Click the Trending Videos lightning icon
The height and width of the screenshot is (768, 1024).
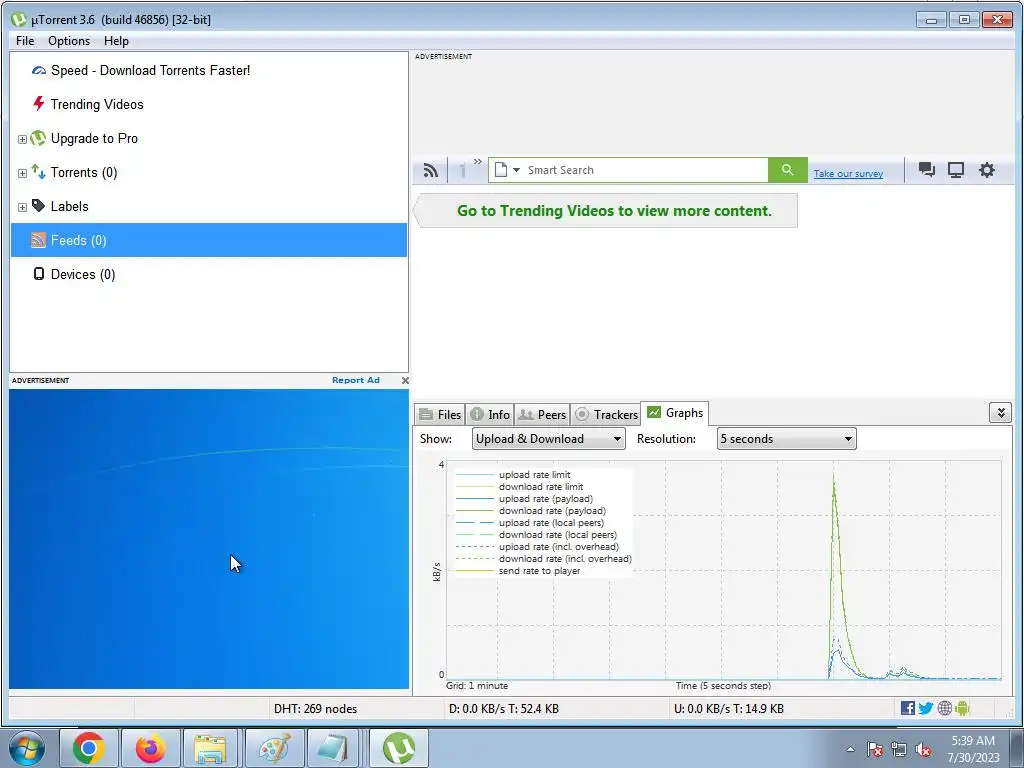pyautogui.click(x=39, y=104)
